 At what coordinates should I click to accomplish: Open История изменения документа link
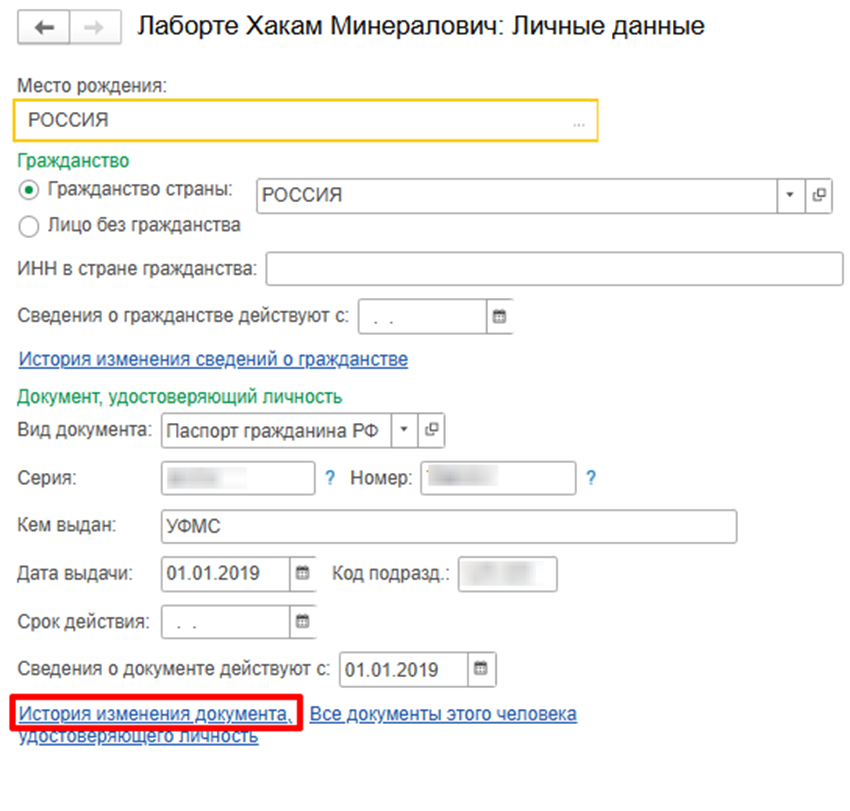coord(154,715)
